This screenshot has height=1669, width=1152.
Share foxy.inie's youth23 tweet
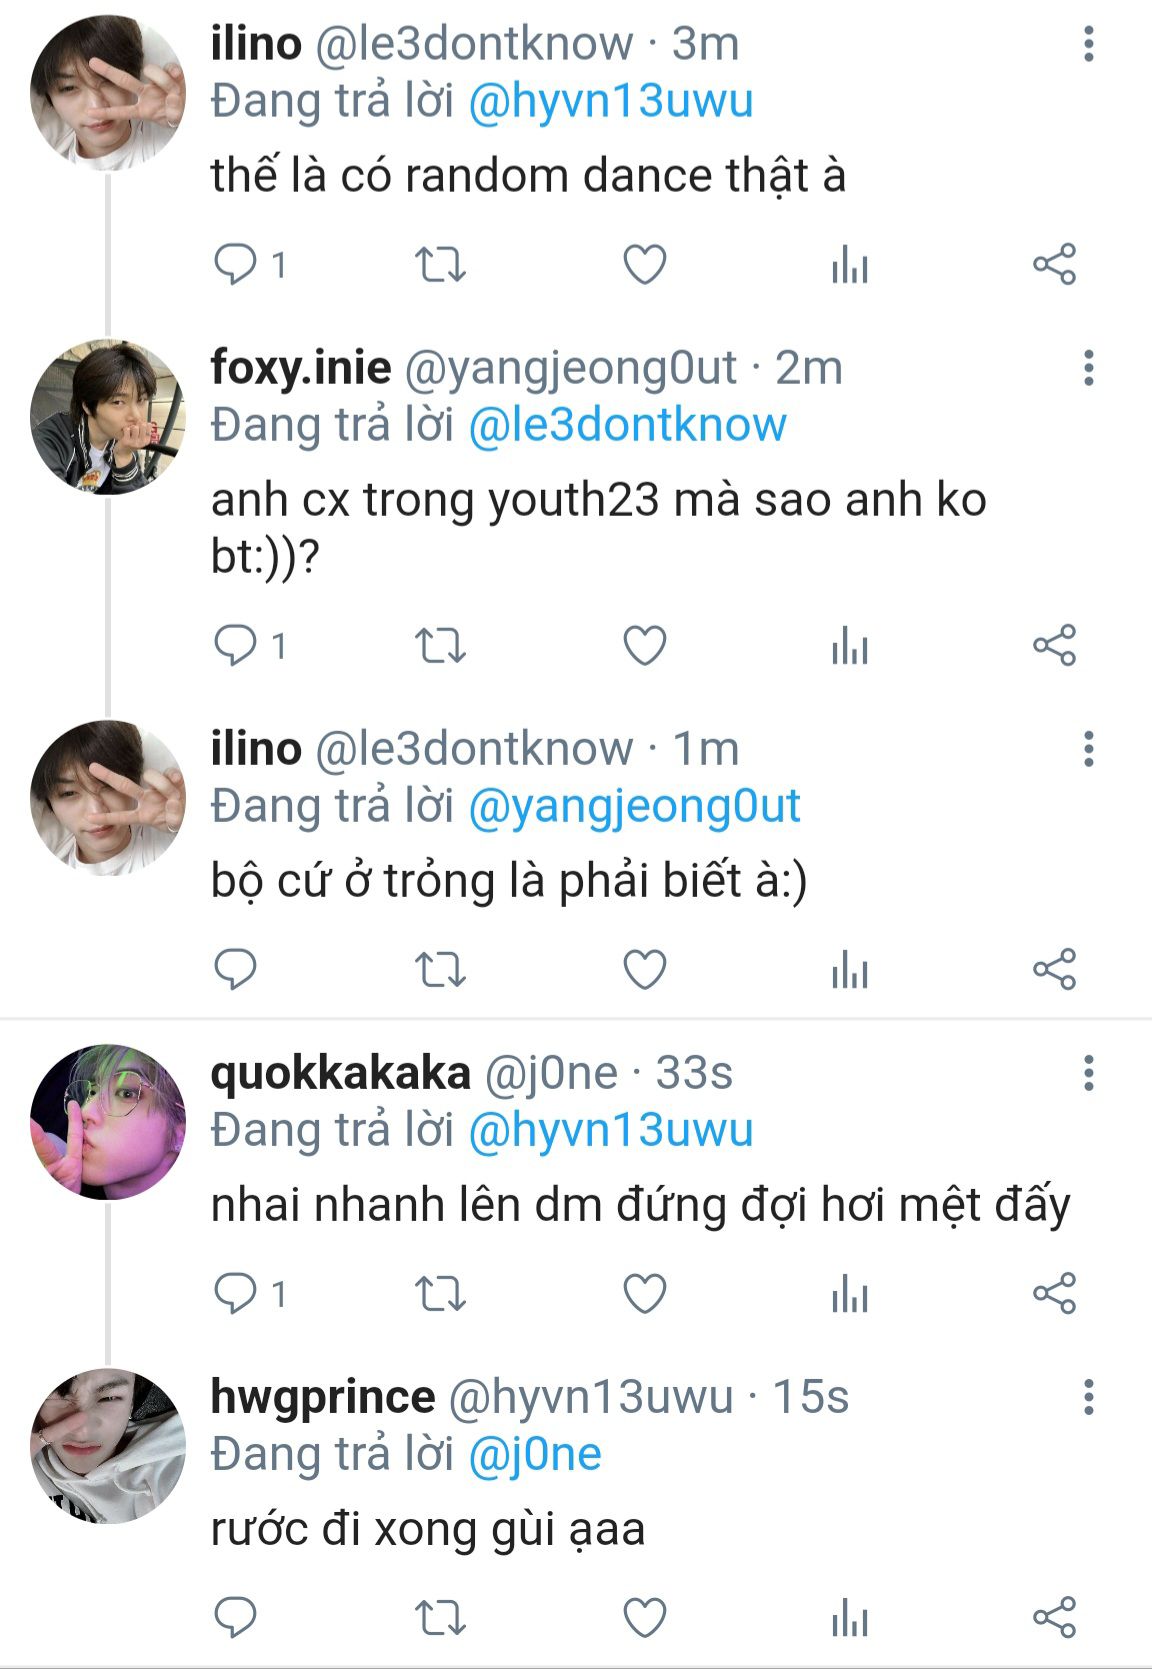point(1054,646)
